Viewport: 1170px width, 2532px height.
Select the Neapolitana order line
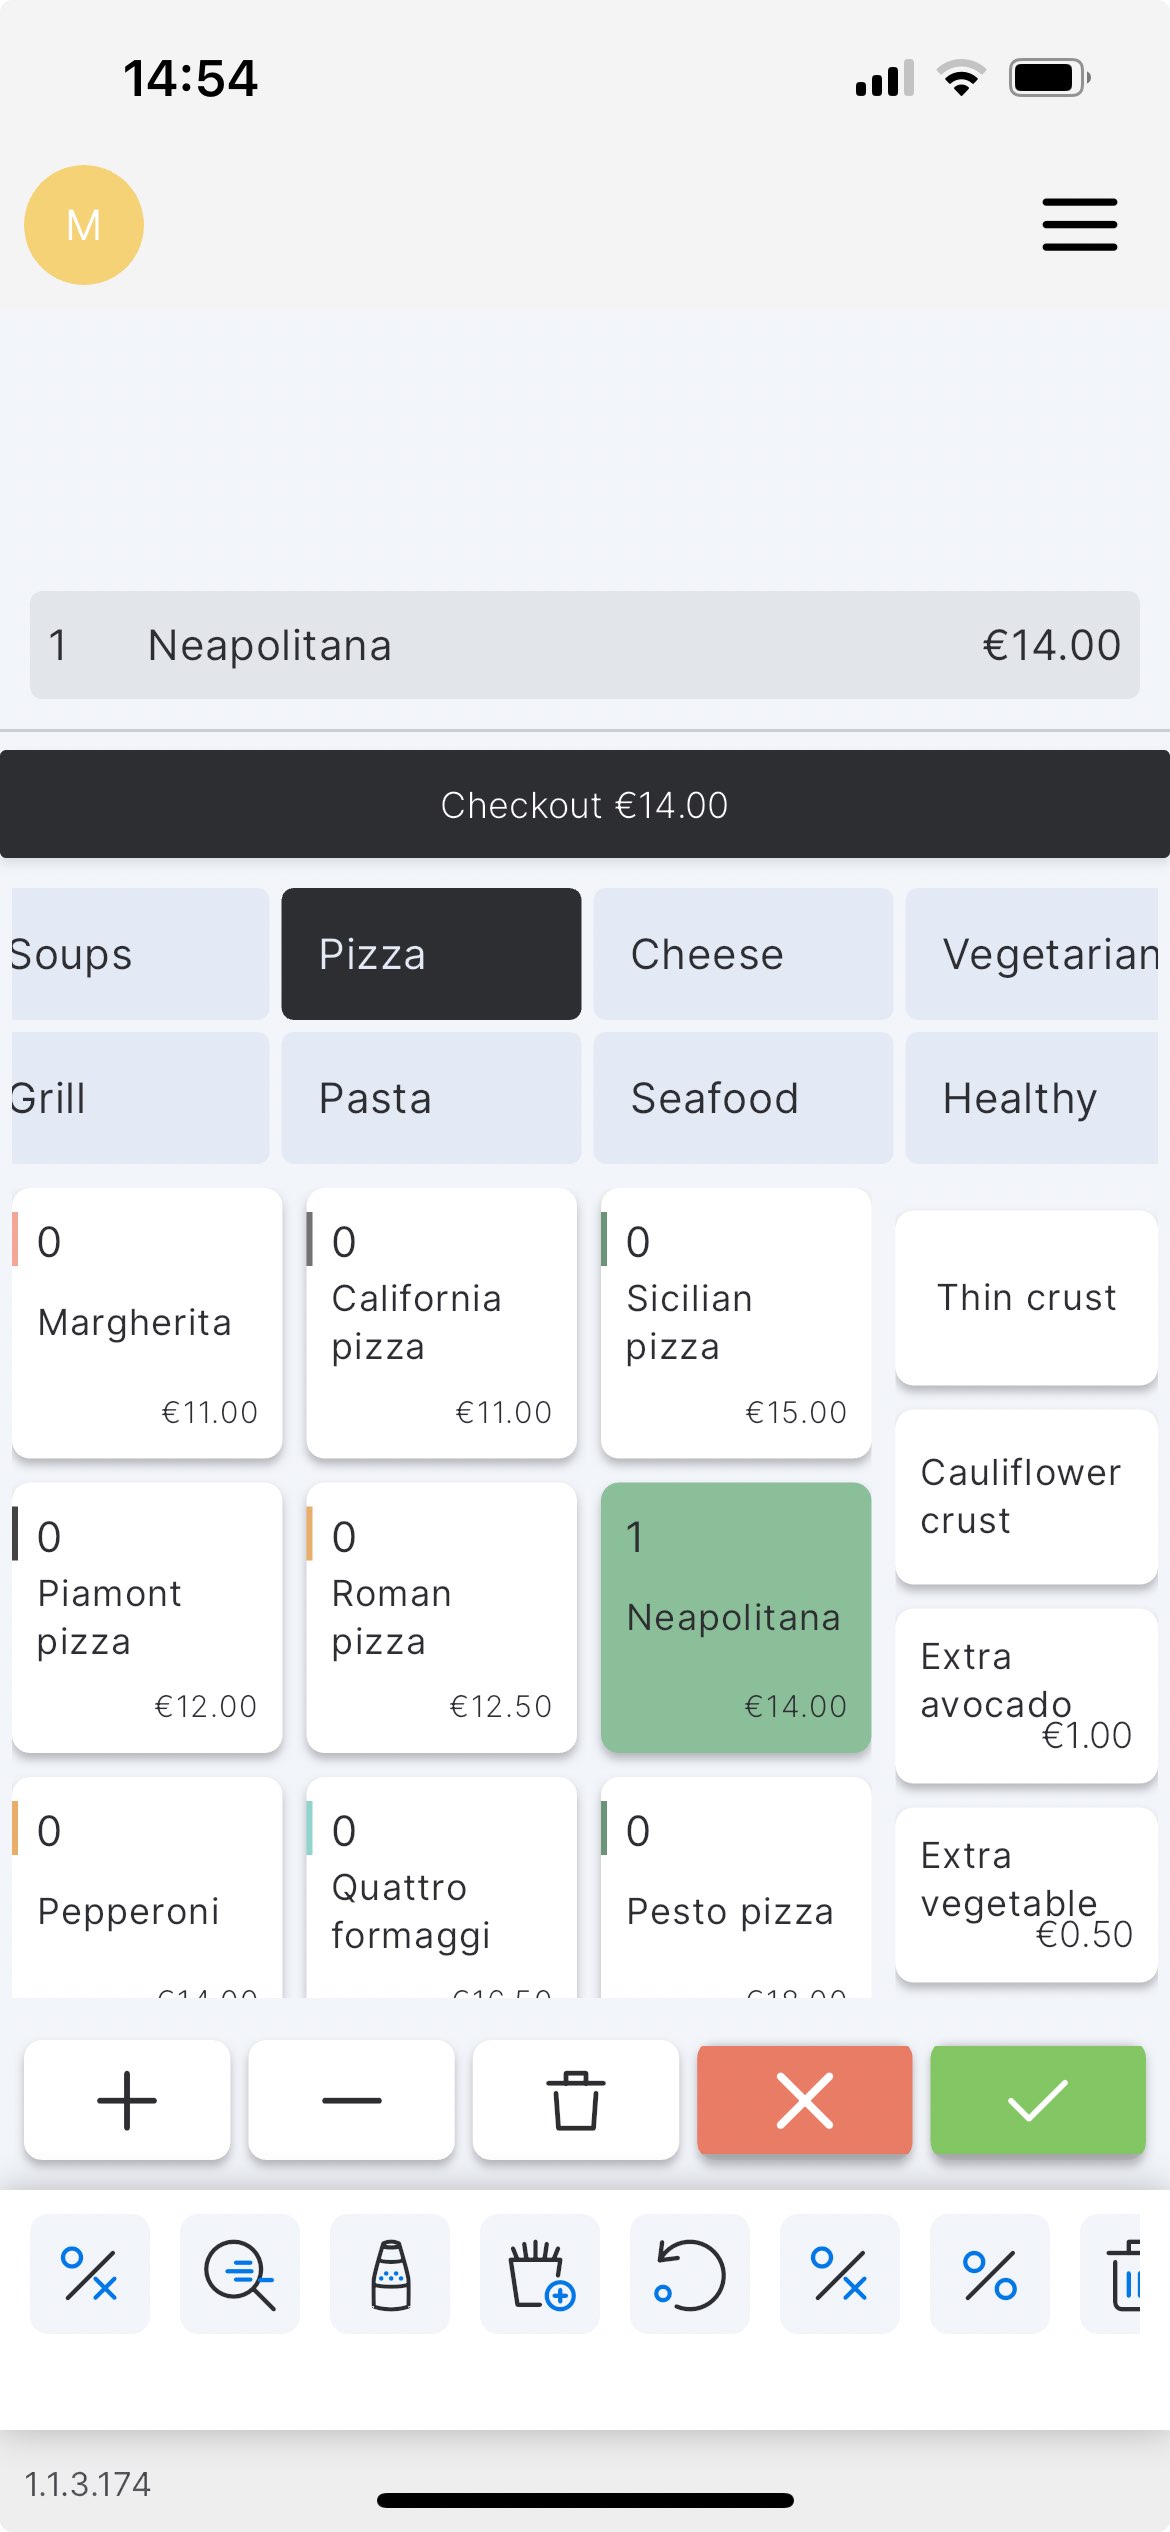584,645
